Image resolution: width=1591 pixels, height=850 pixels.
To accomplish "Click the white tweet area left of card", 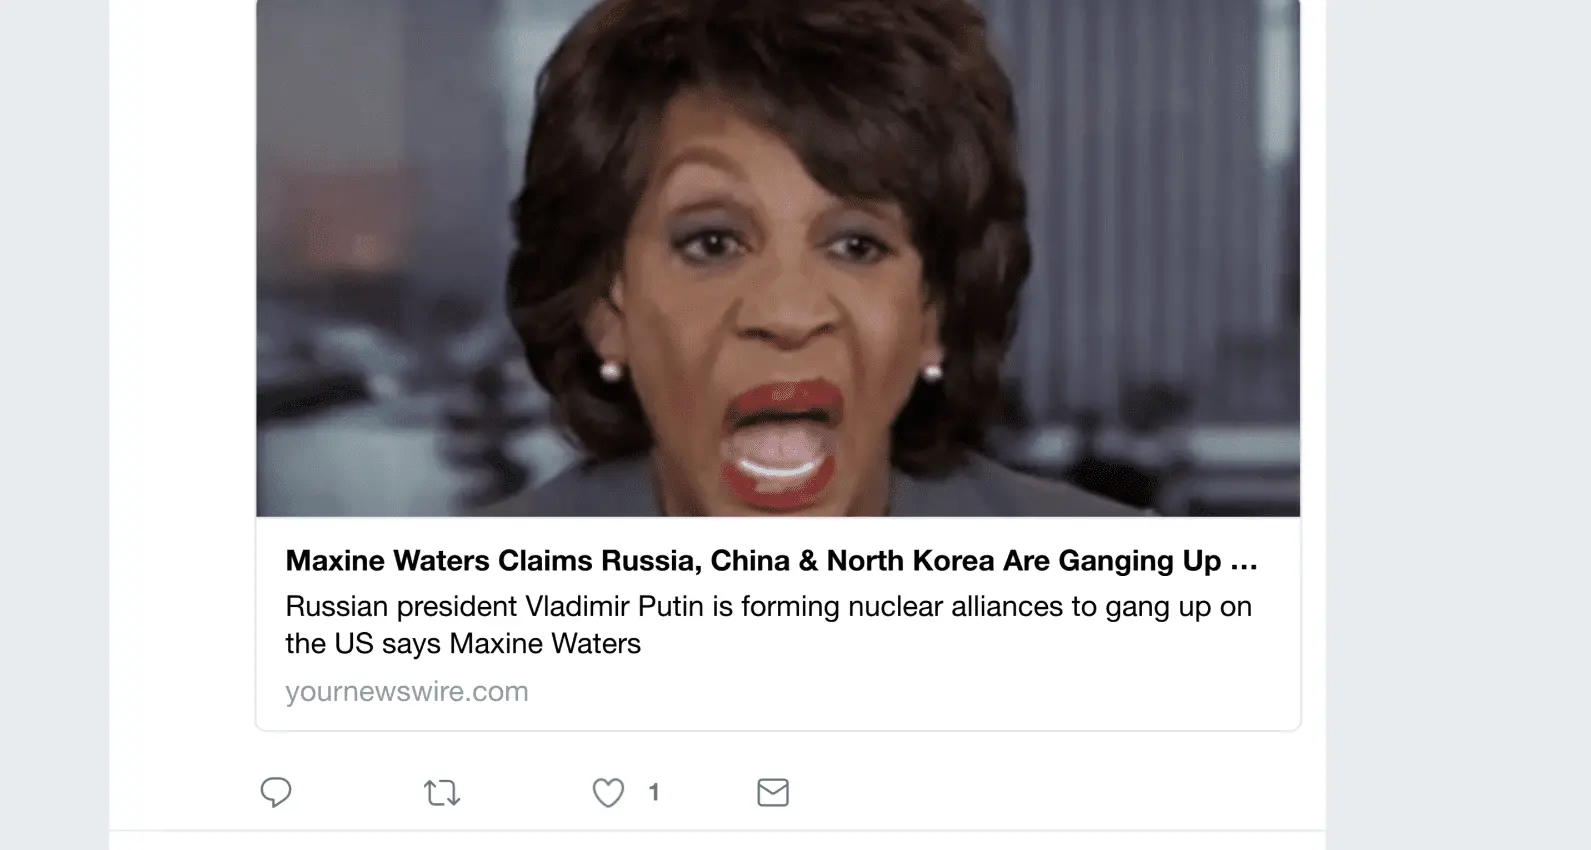I will click(x=182, y=400).
